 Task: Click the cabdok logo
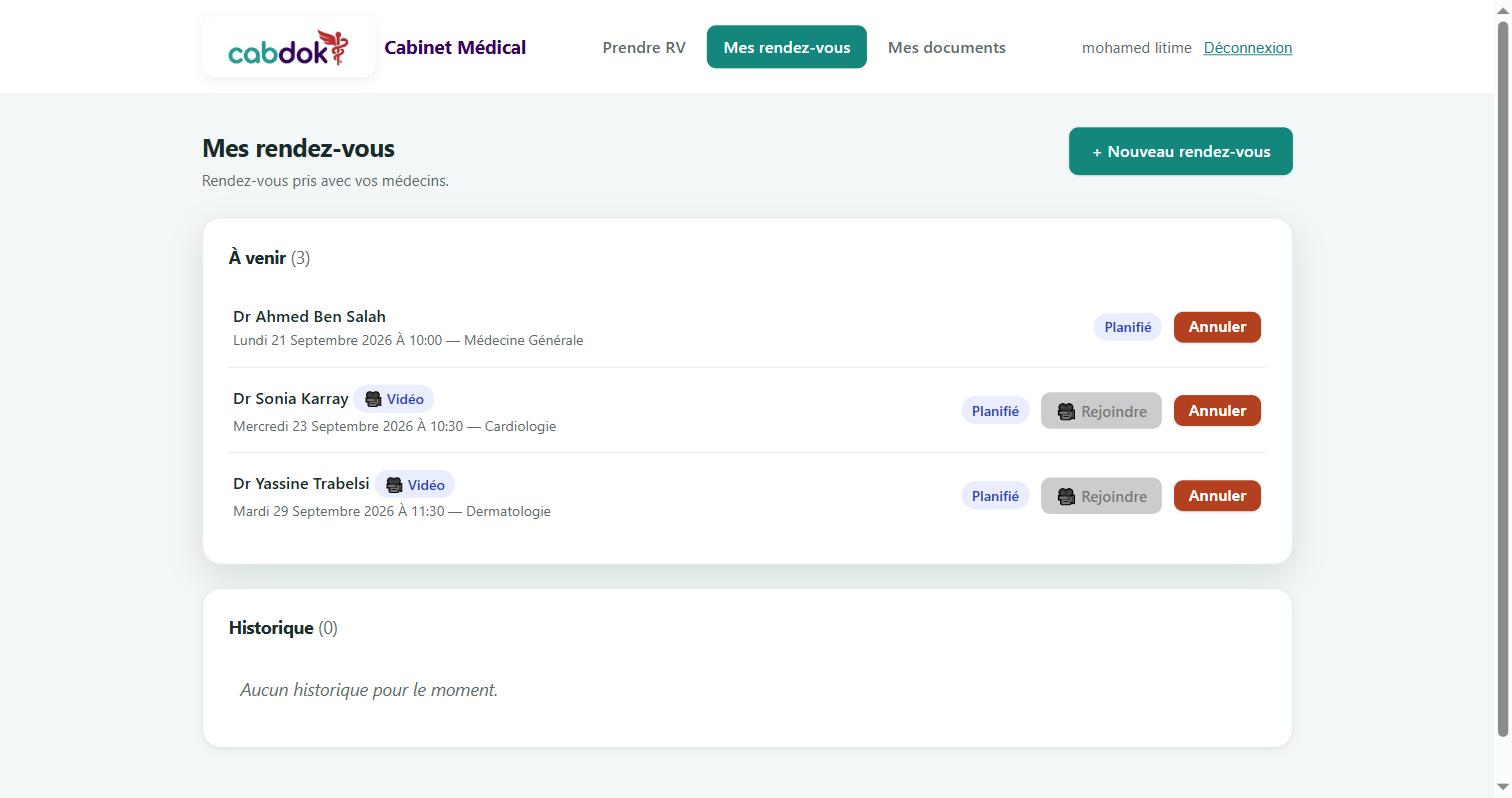[x=289, y=47]
